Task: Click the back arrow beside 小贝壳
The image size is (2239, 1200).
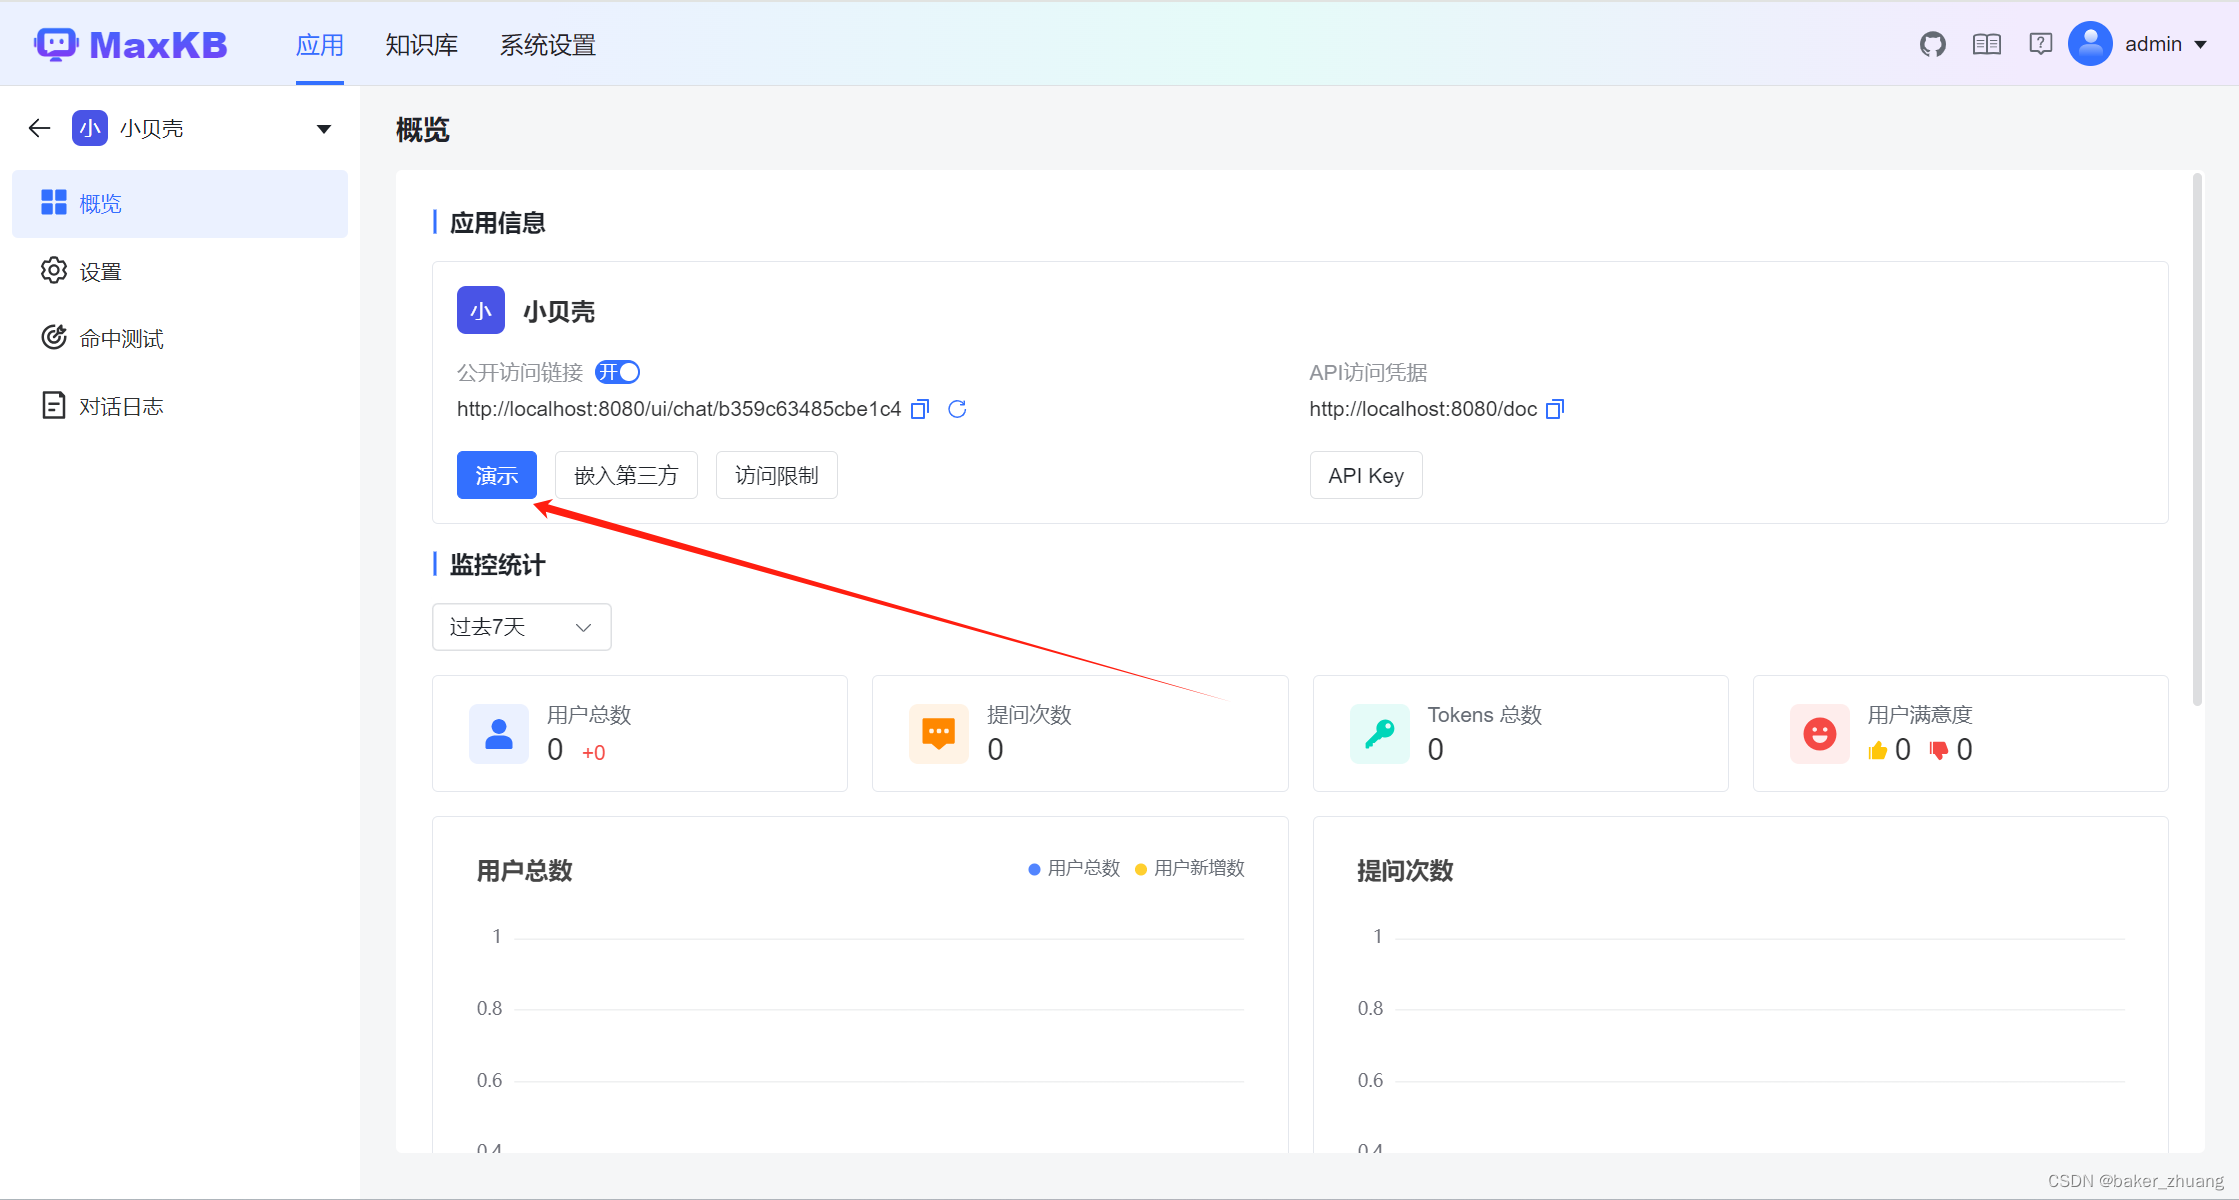Action: pyautogui.click(x=38, y=128)
